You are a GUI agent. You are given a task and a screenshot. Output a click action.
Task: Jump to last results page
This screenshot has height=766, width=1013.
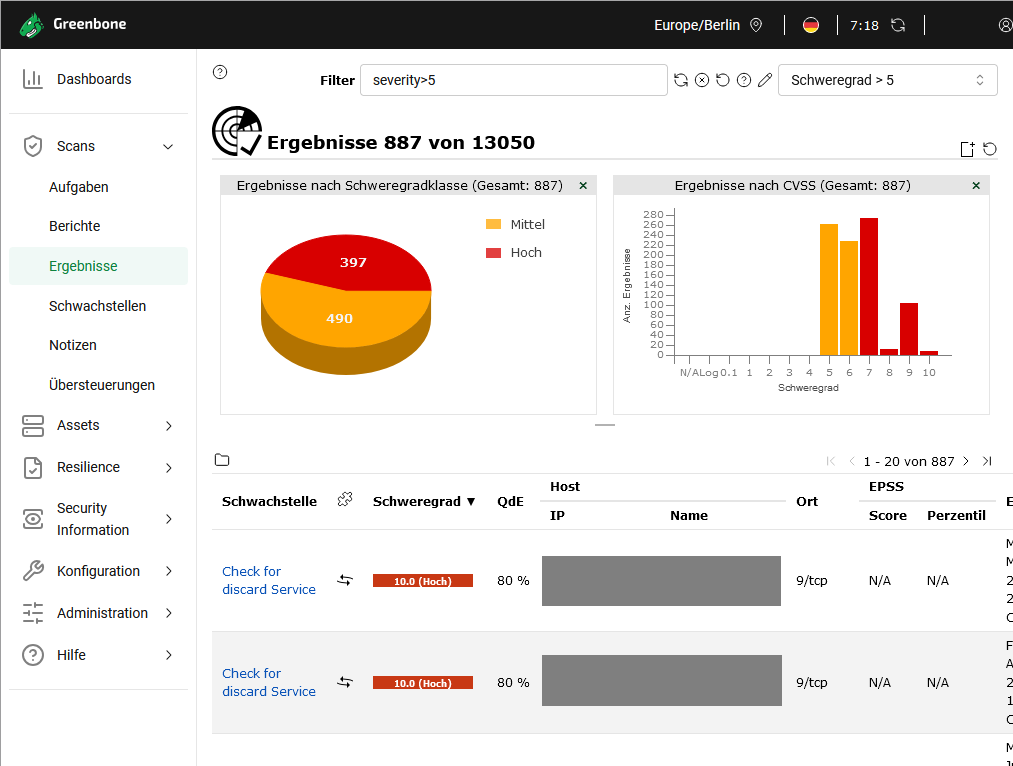click(x=987, y=461)
